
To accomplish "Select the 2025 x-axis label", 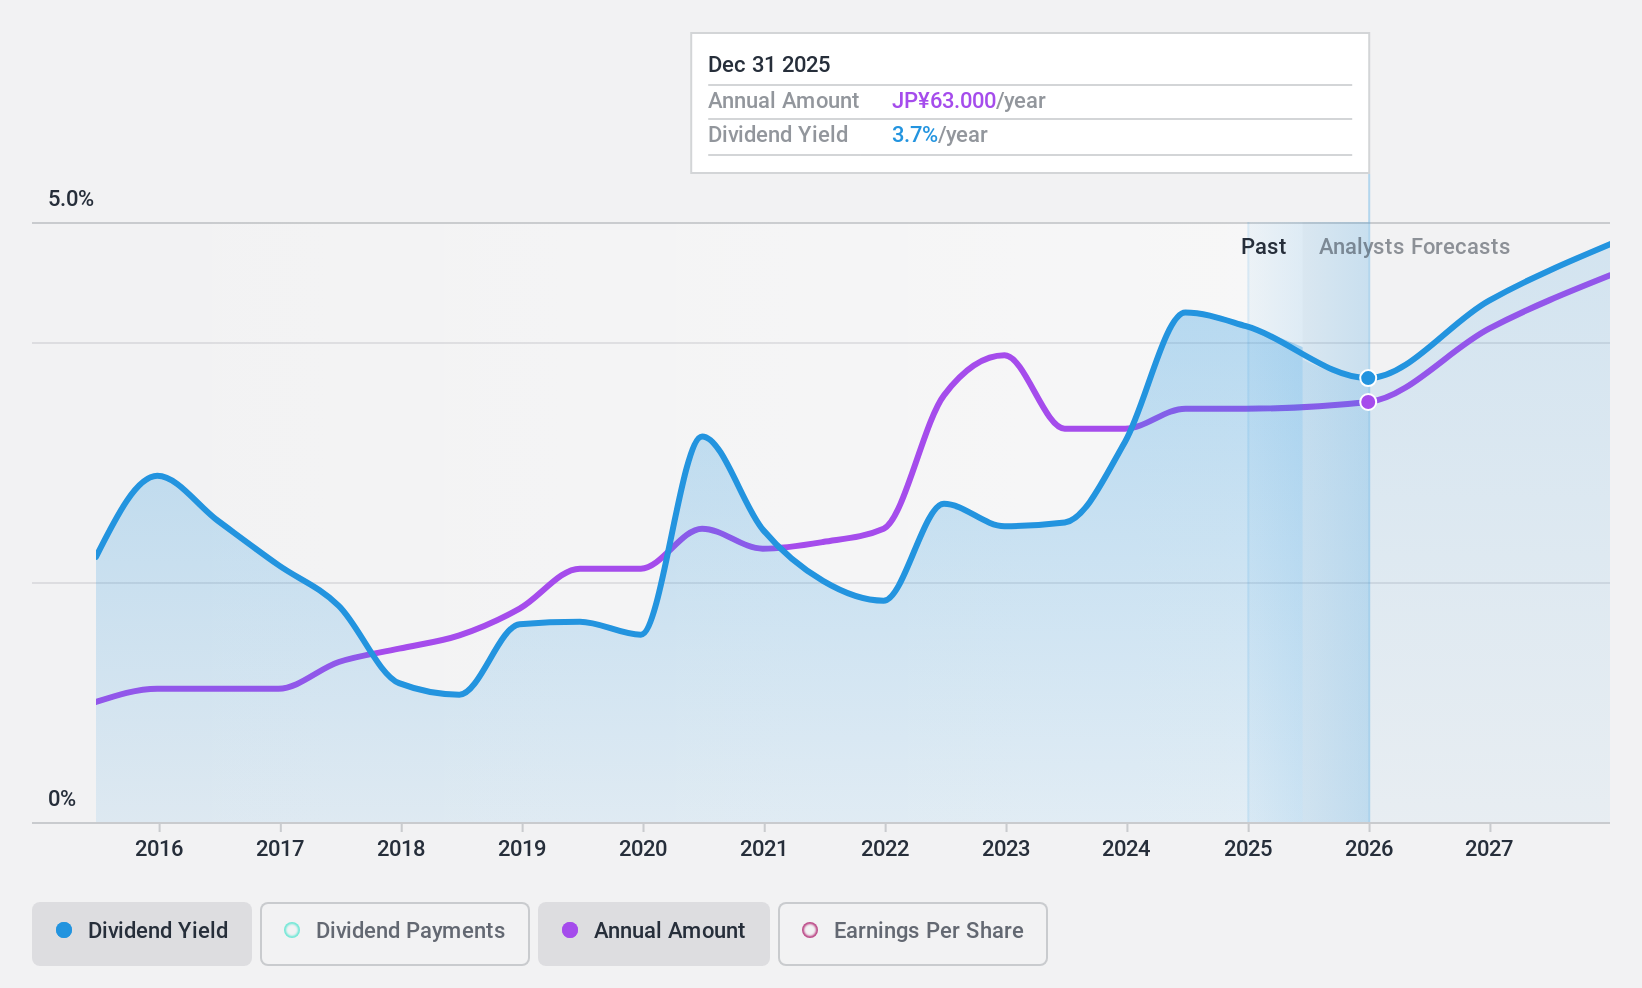I will click(x=1248, y=849).
